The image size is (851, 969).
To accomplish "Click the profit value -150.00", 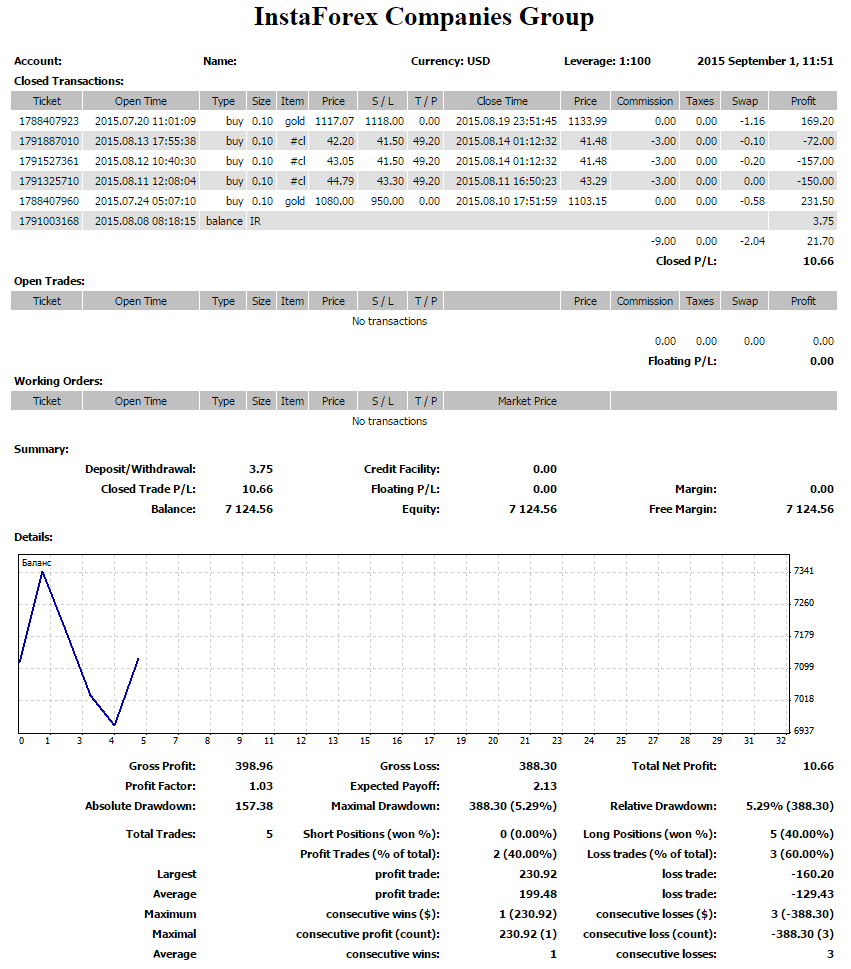I will 816,181.
